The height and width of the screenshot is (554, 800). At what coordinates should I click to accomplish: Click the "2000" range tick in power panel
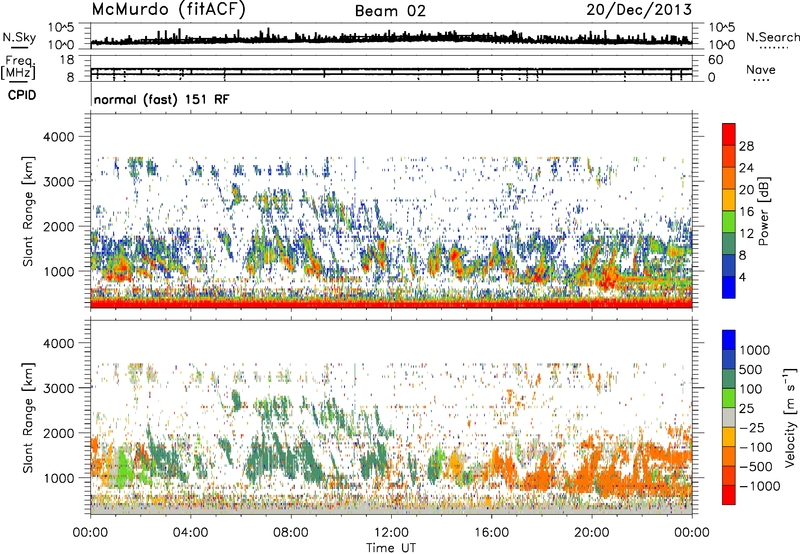coord(58,226)
